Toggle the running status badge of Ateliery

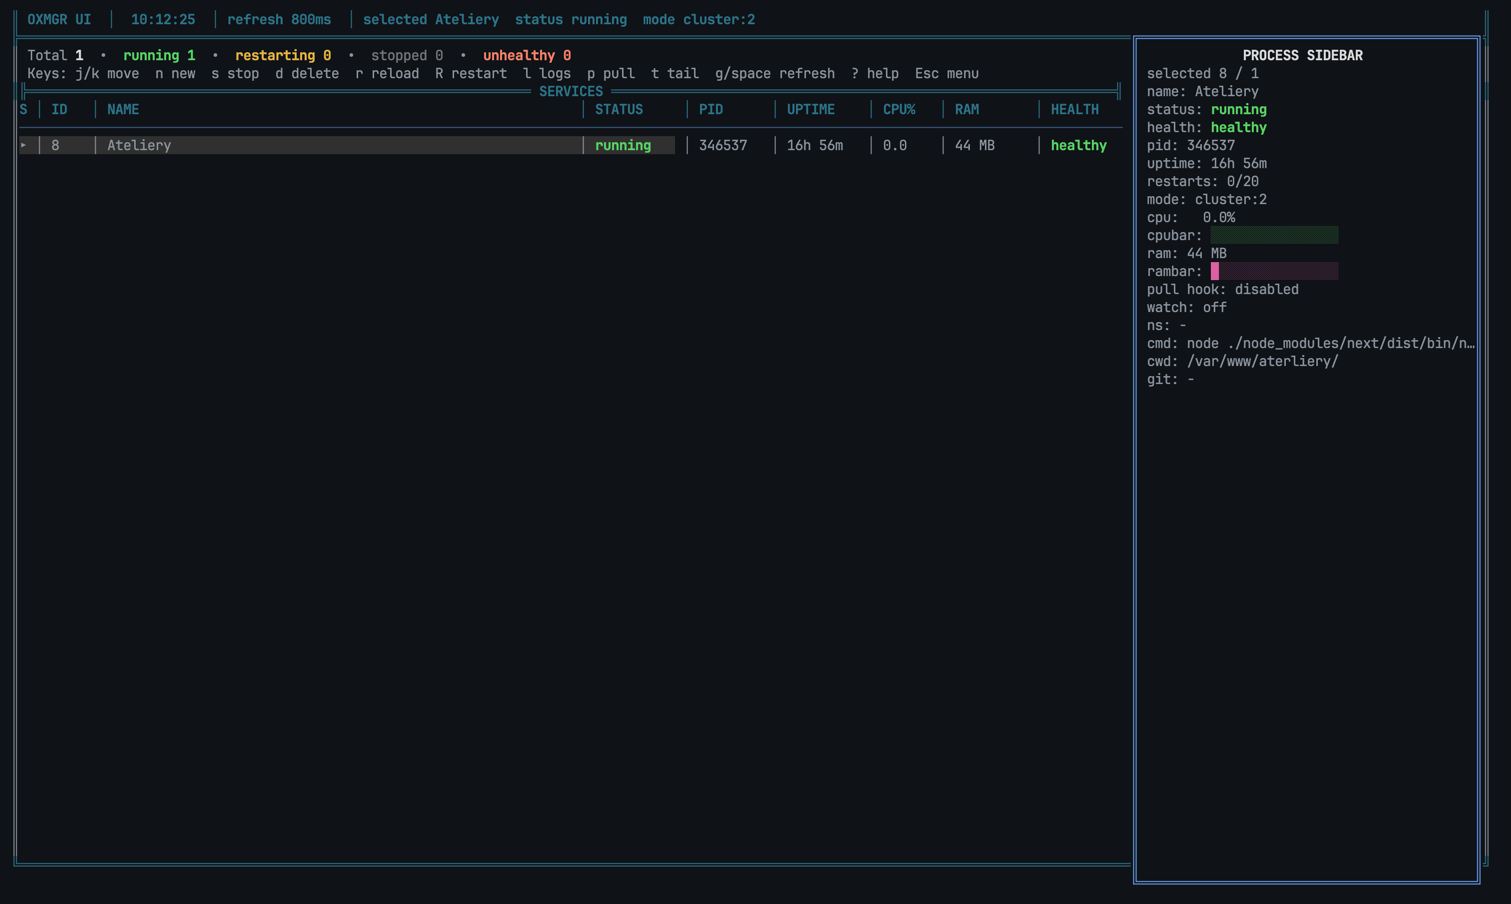[622, 145]
